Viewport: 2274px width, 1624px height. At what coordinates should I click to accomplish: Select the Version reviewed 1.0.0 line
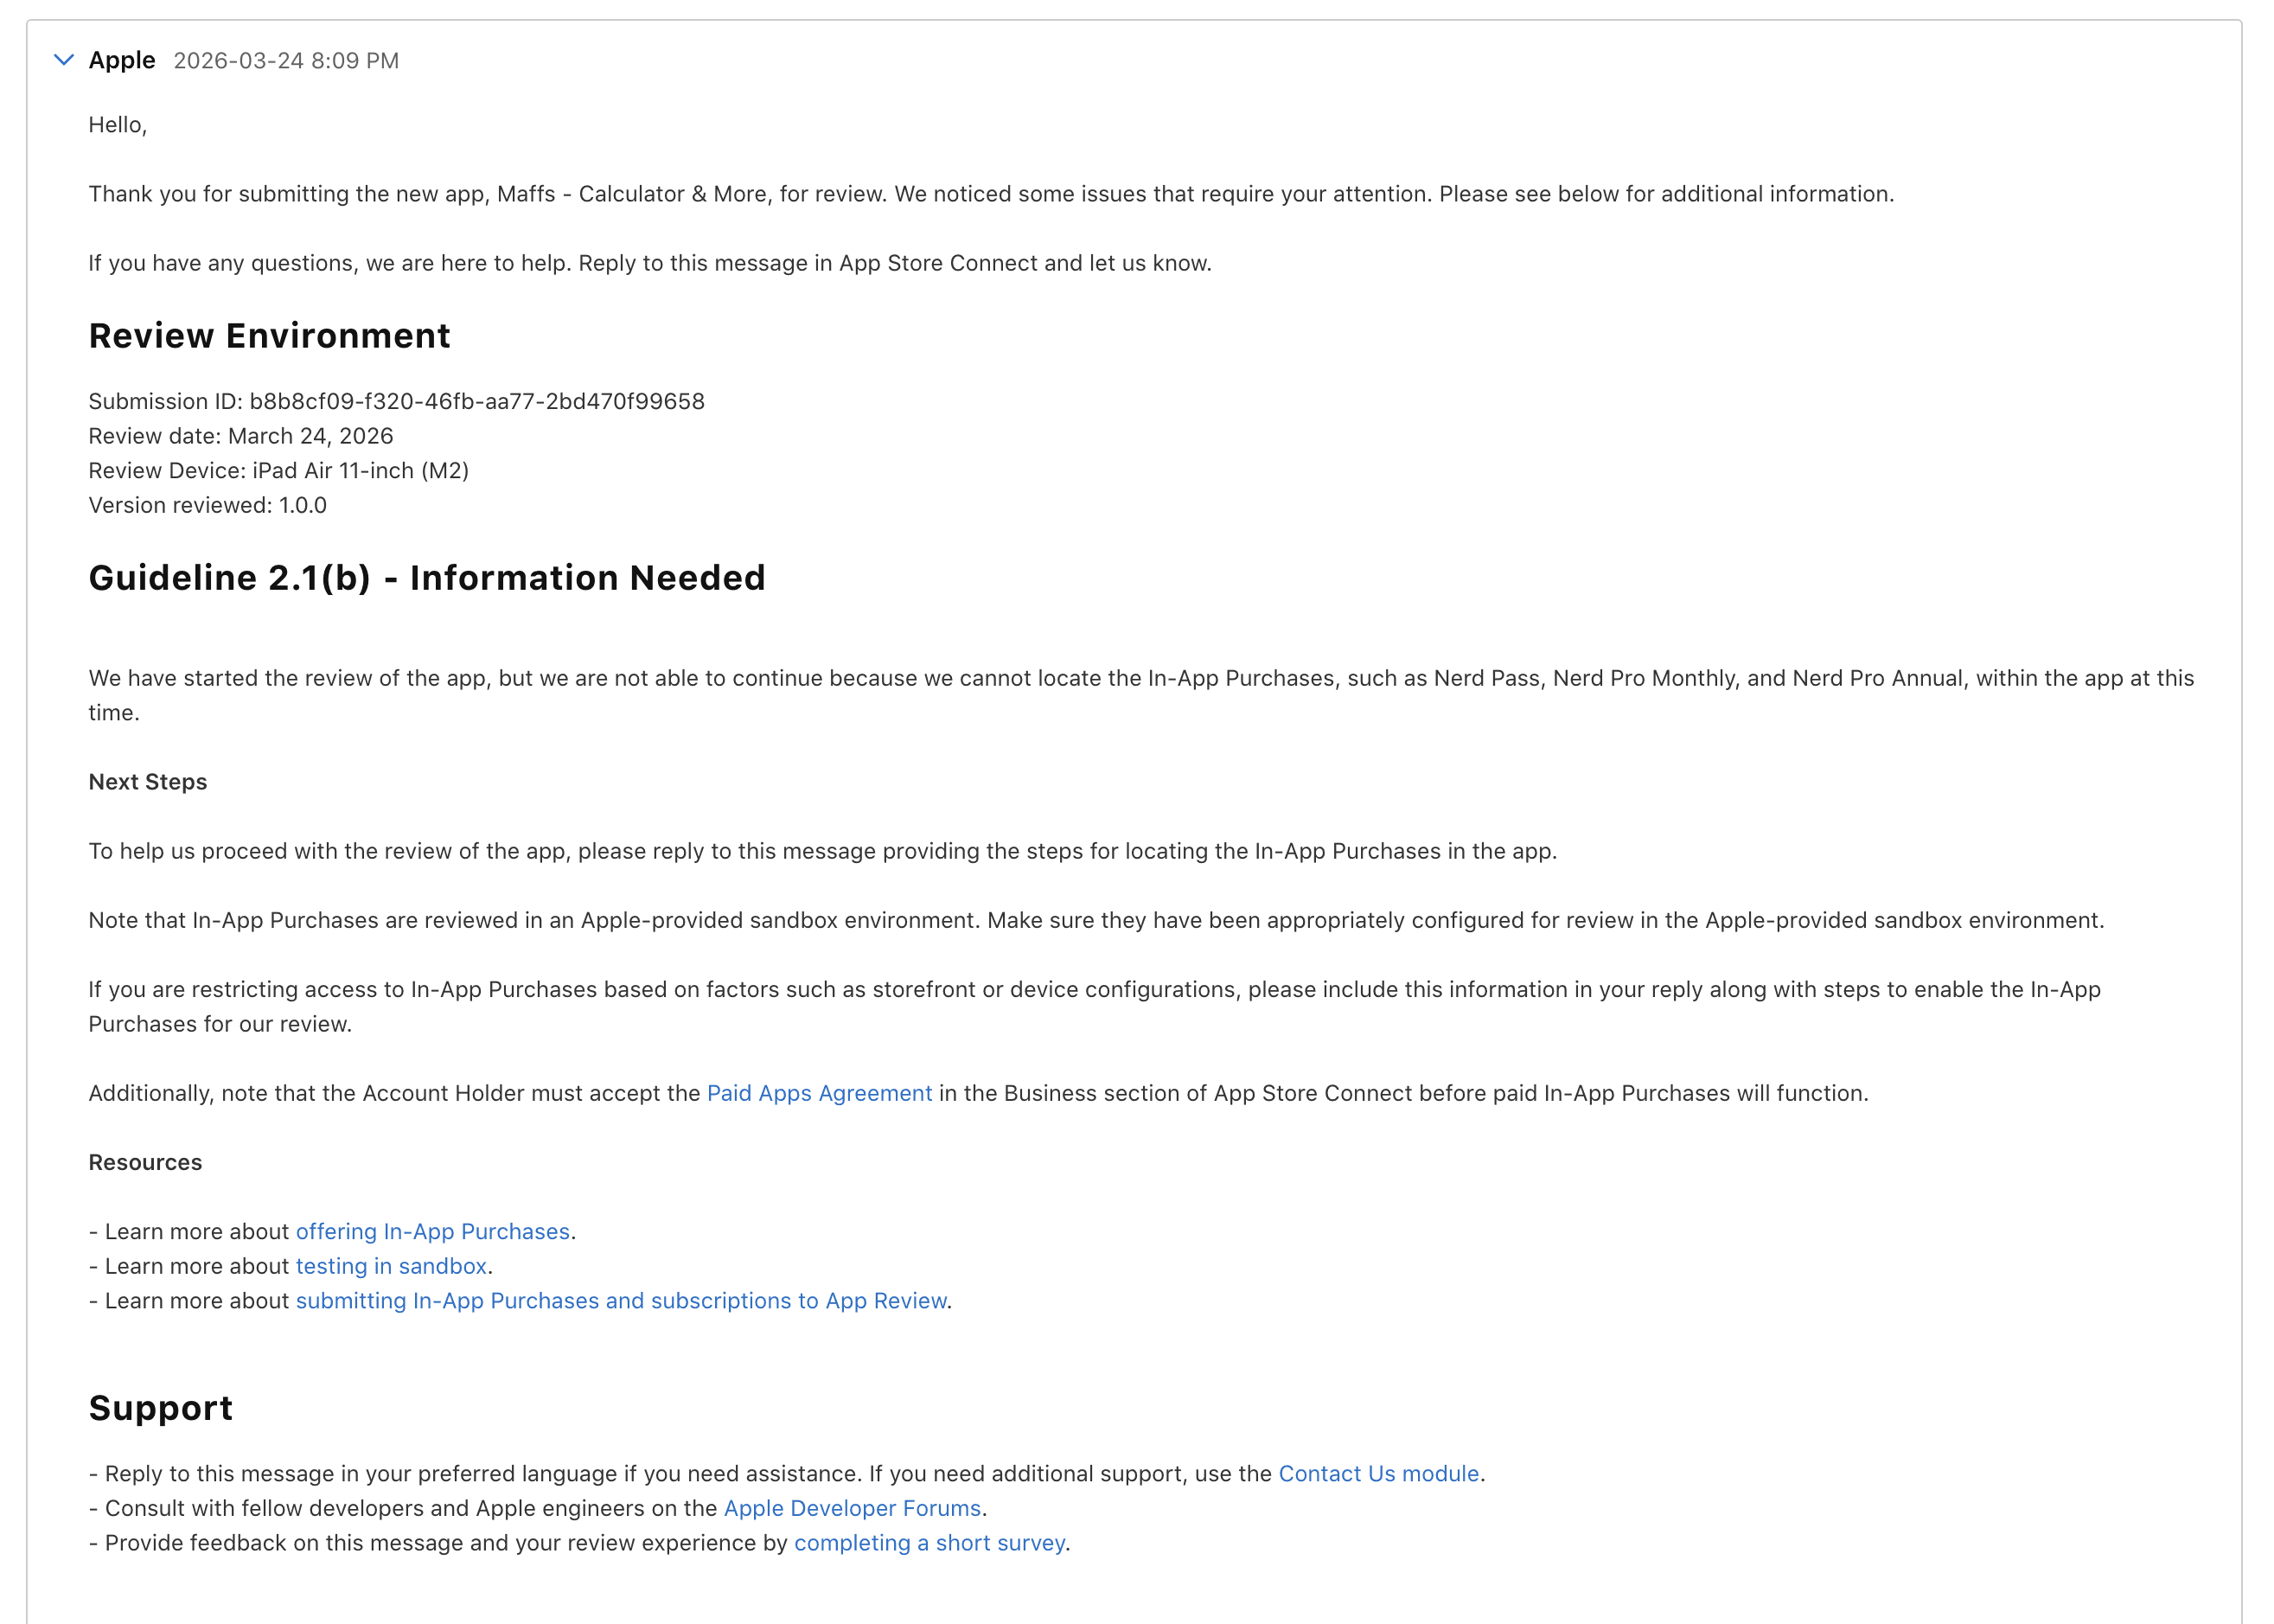pos(206,505)
